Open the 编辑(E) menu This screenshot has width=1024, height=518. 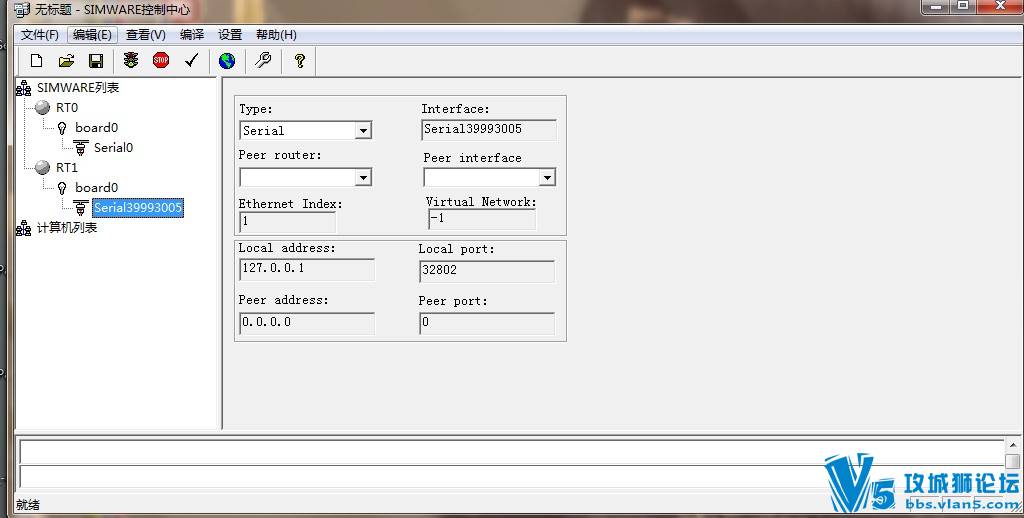(92, 35)
